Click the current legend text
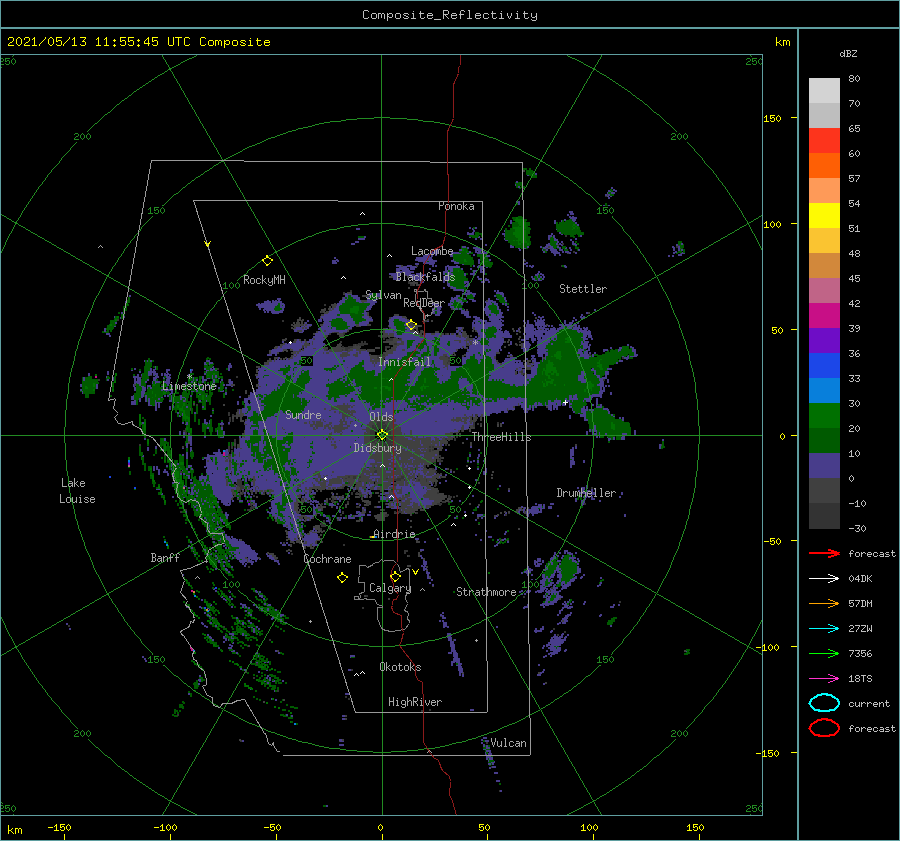900x841 pixels. 868,703
